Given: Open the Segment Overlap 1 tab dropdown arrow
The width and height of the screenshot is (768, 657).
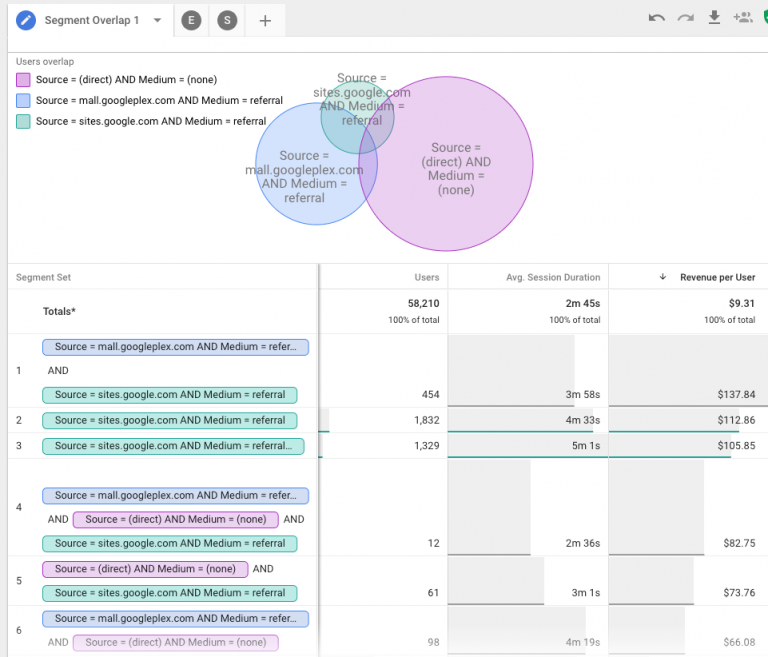Looking at the screenshot, I should 157,21.
